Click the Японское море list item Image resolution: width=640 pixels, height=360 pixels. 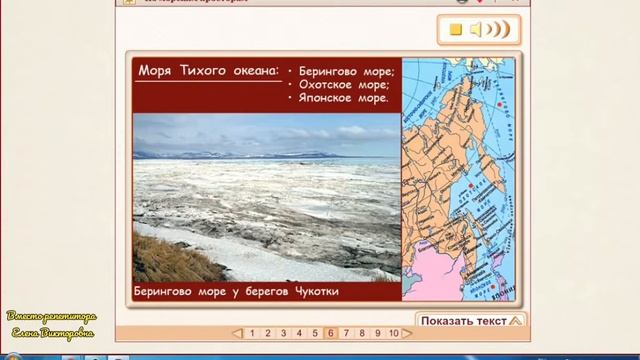pos(343,98)
